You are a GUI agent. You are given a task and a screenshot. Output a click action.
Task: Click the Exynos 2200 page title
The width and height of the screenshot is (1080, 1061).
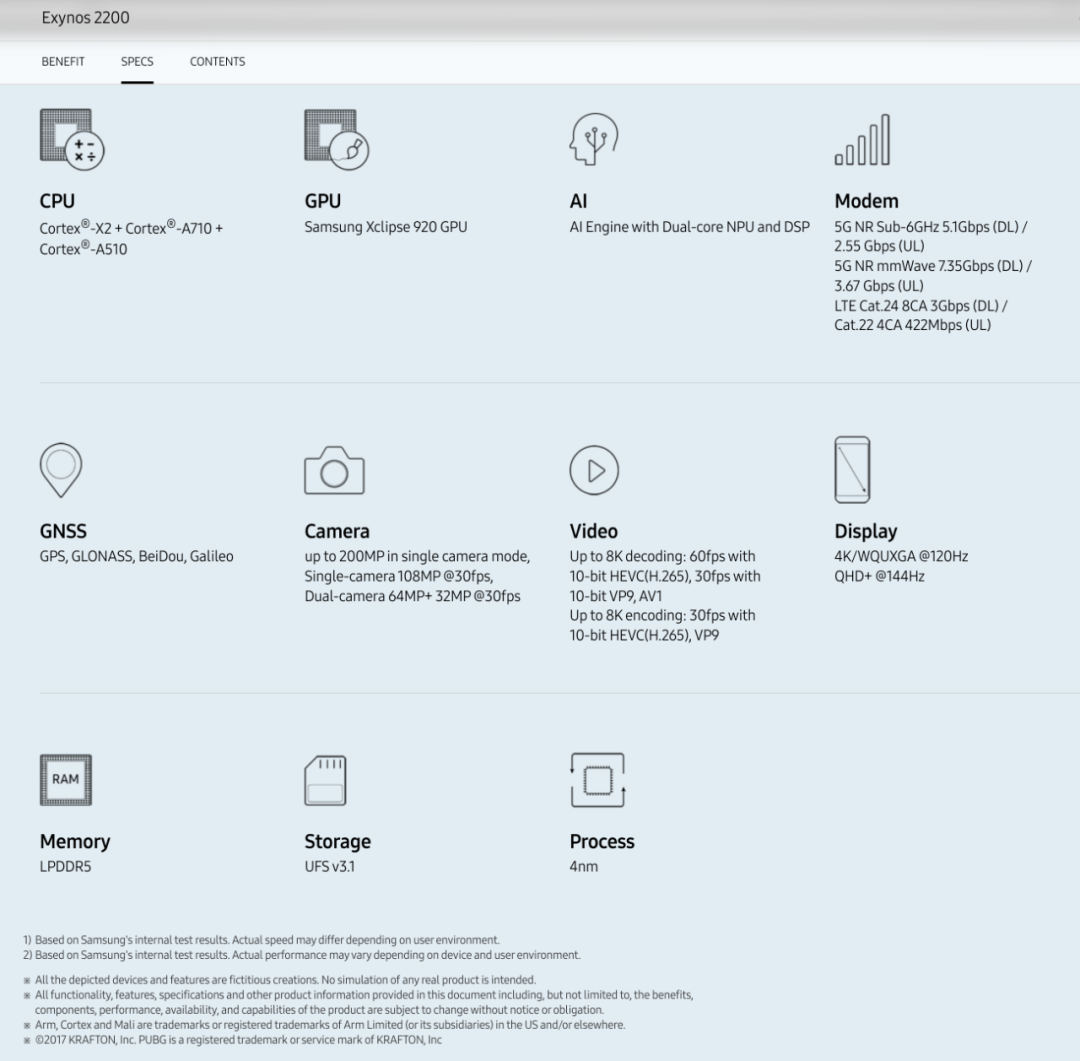point(85,18)
